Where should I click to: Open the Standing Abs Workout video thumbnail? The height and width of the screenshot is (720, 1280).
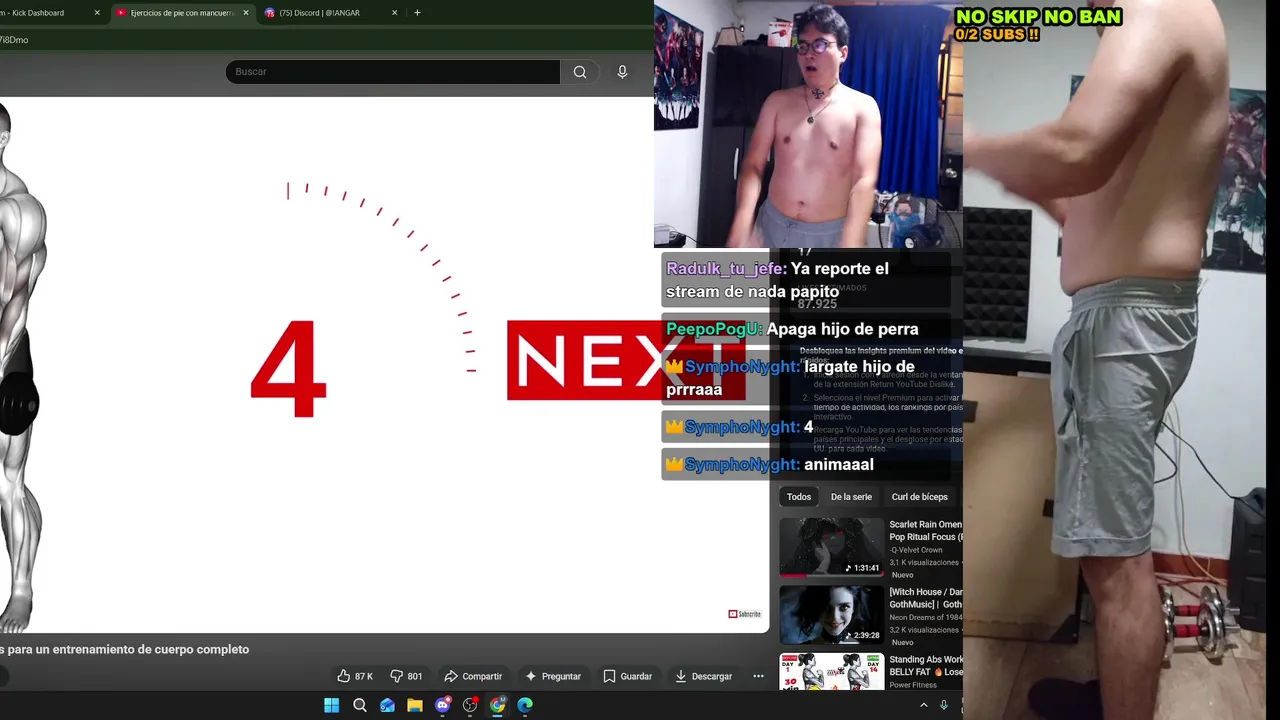832,671
